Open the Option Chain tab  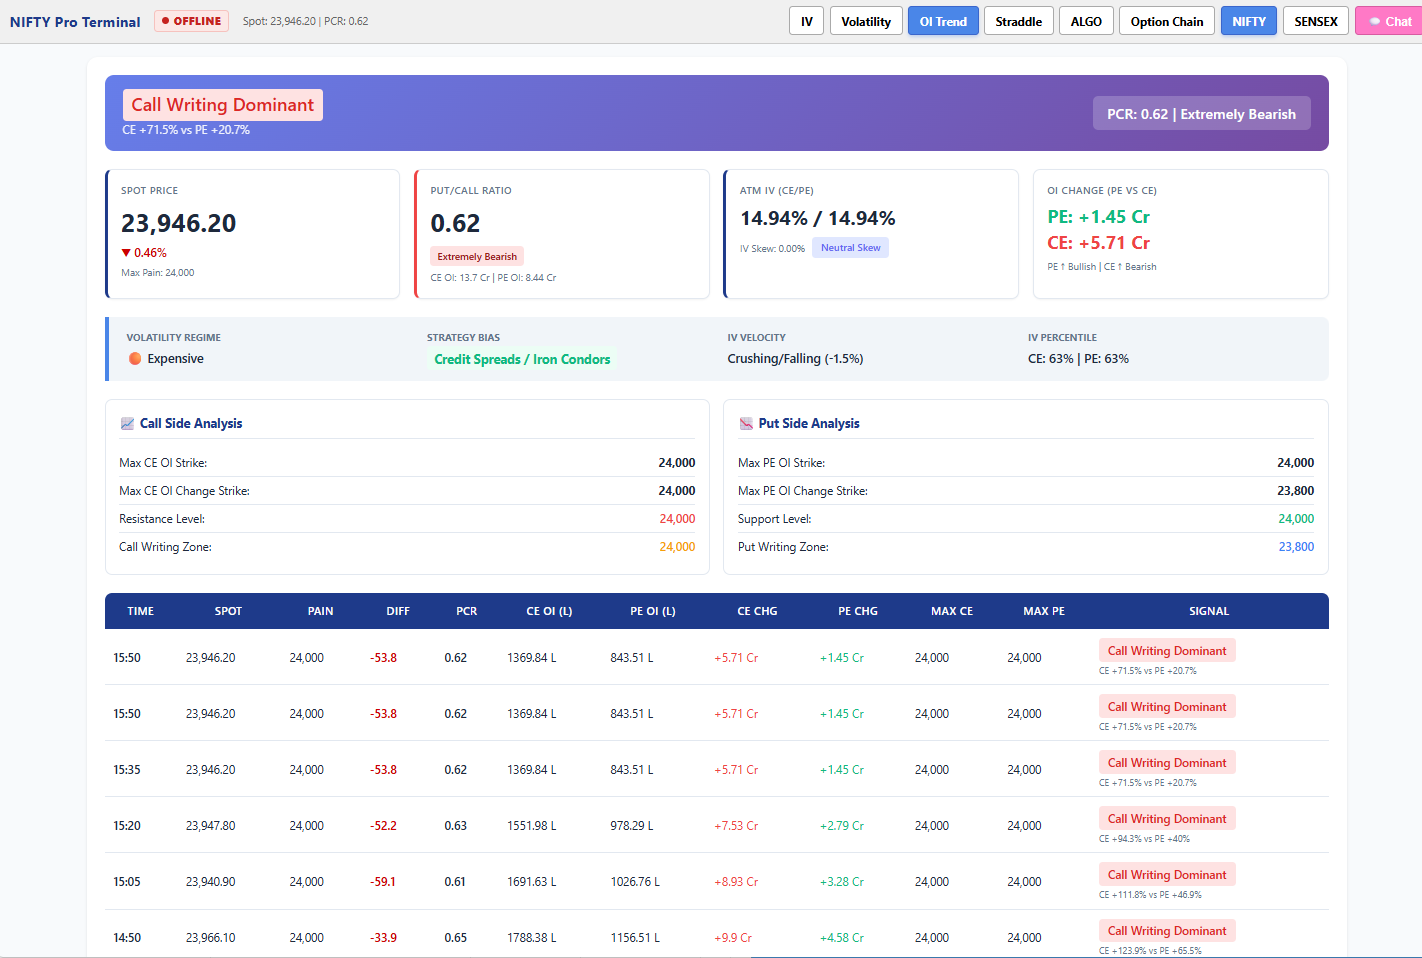click(x=1167, y=21)
